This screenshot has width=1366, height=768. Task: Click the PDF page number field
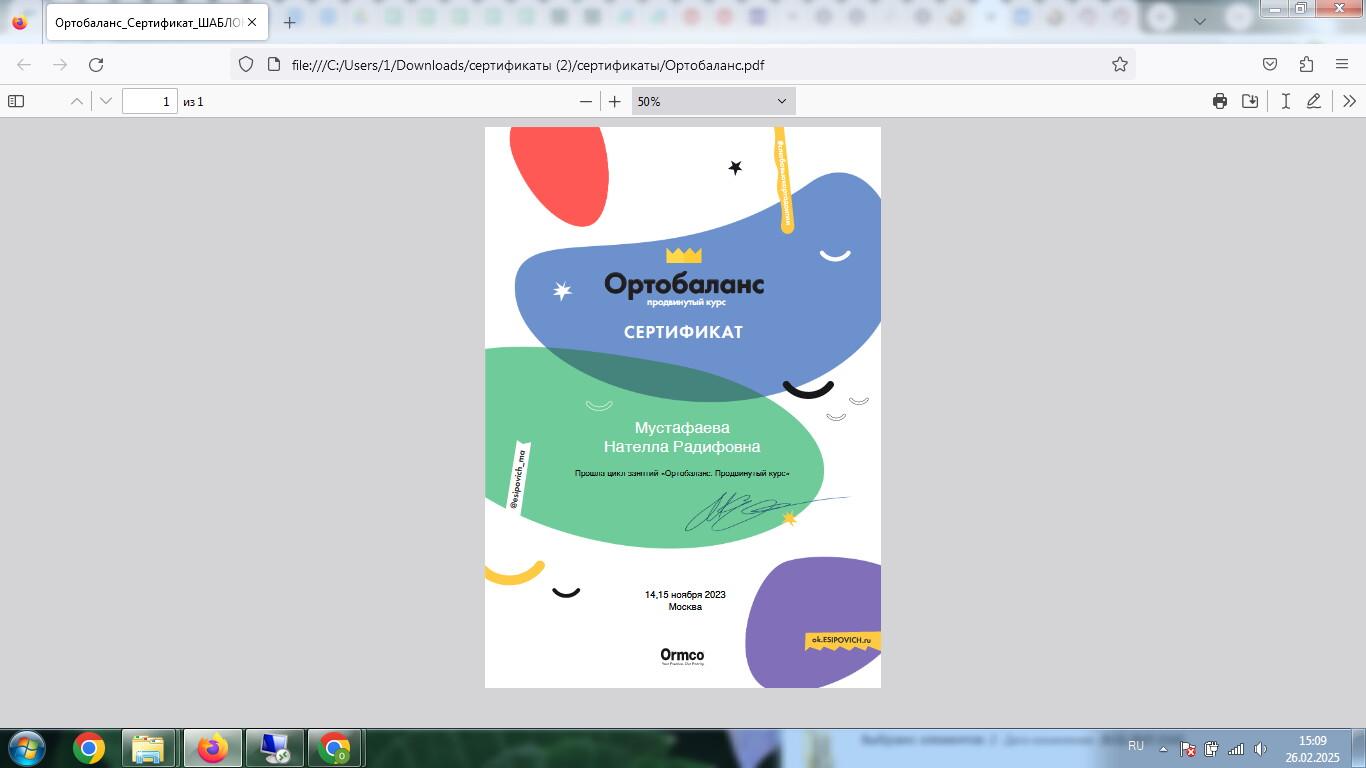click(150, 101)
